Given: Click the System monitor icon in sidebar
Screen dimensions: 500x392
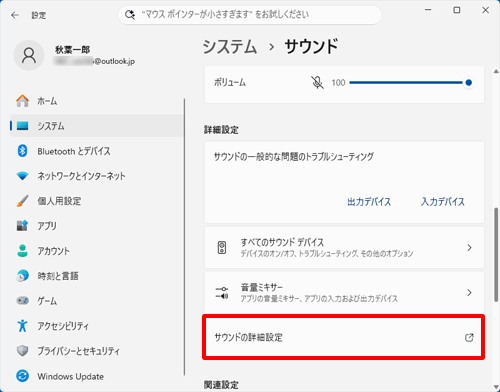Looking at the screenshot, I should (x=23, y=126).
